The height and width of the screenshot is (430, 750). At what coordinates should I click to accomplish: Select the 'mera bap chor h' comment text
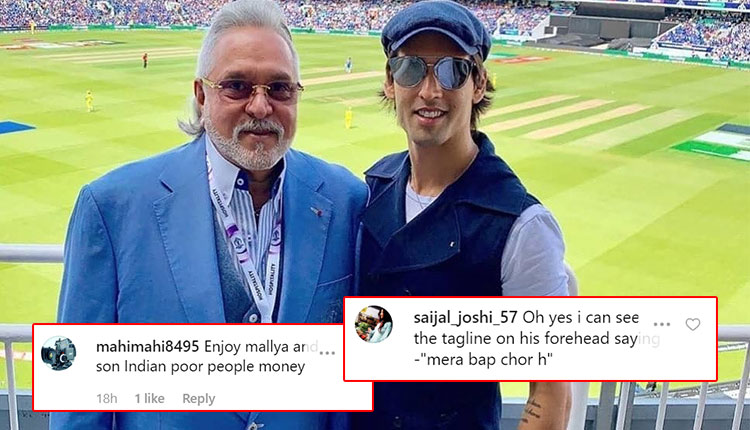point(486,359)
